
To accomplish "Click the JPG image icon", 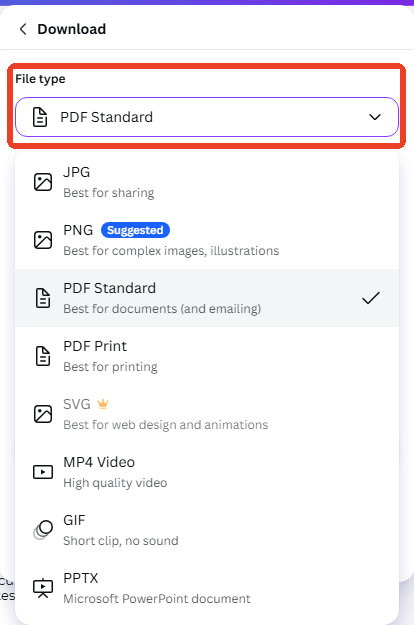I will pos(43,182).
